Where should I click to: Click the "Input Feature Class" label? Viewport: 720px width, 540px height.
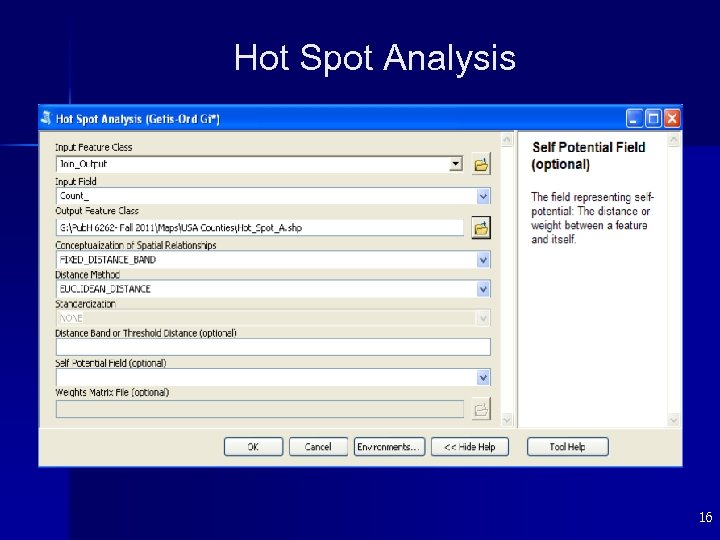point(94,147)
